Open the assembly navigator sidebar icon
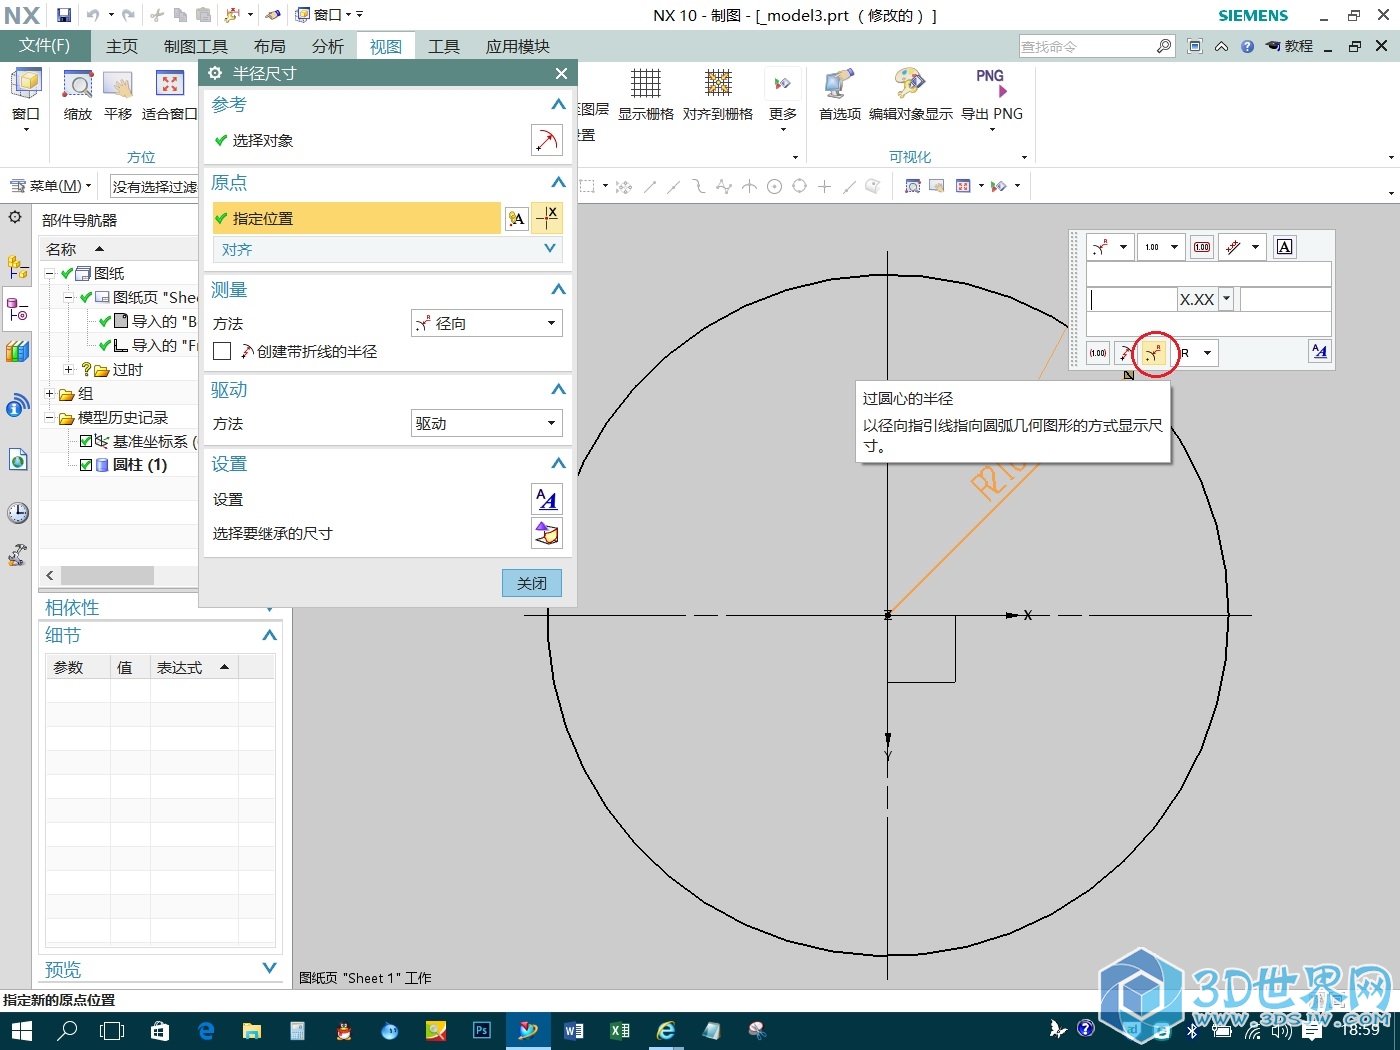The height and width of the screenshot is (1050, 1400). pyautogui.click(x=18, y=267)
